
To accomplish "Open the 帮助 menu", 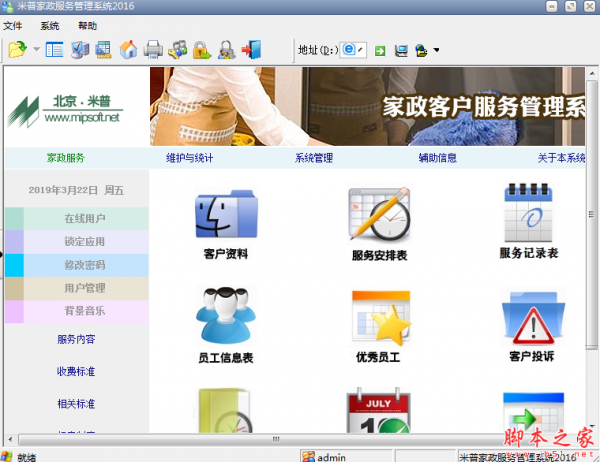I will click(88, 26).
